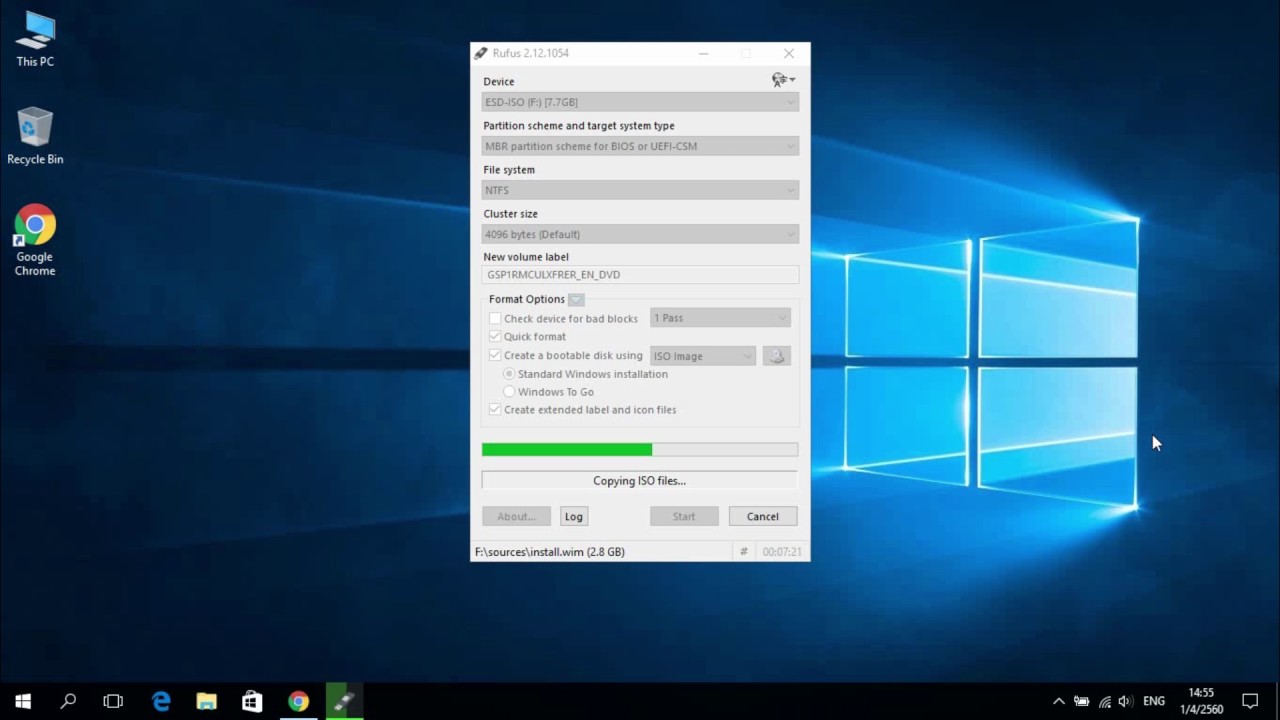1280x720 pixels.
Task: Open This PC desktop icon
Action: point(35,39)
